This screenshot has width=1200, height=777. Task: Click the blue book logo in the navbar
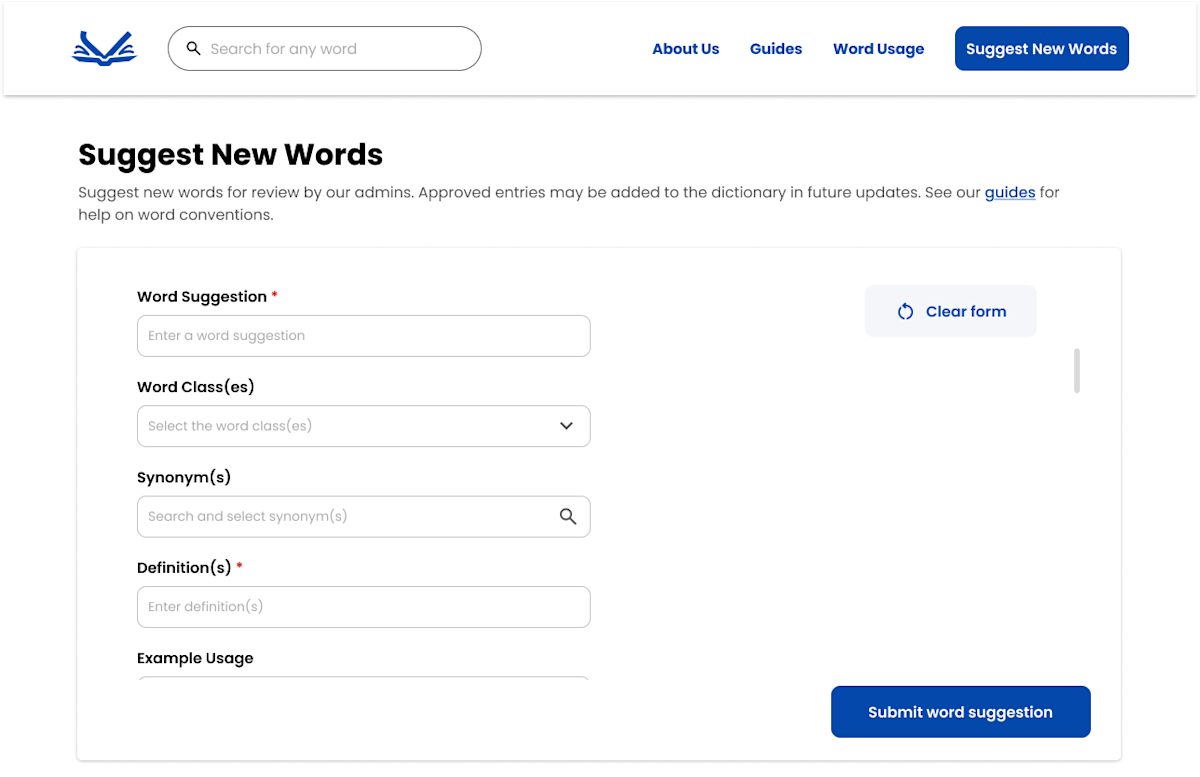(x=104, y=46)
